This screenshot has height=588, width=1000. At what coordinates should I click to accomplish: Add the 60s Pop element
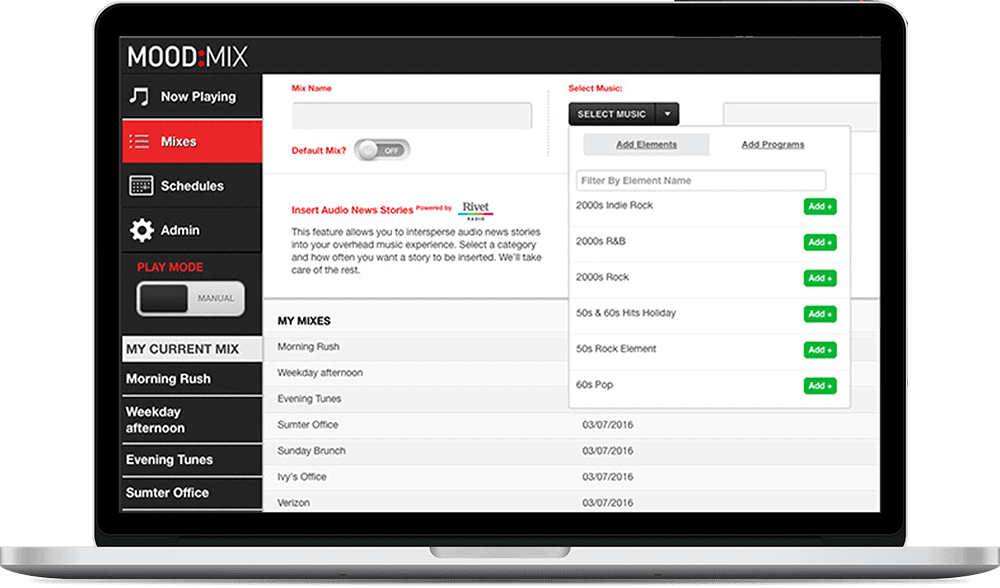point(820,386)
